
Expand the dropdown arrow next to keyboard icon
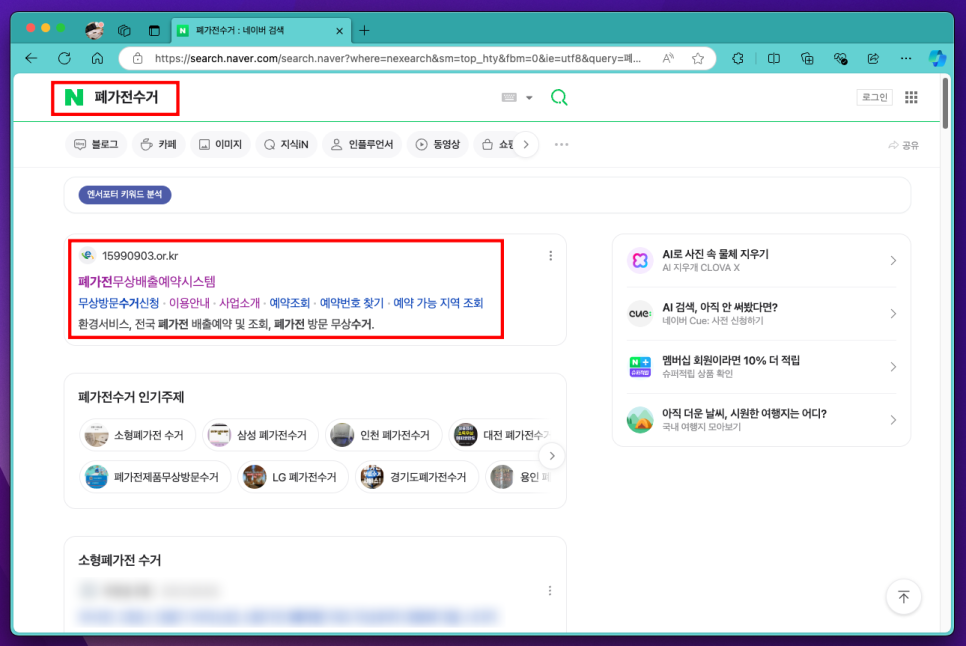[529, 98]
